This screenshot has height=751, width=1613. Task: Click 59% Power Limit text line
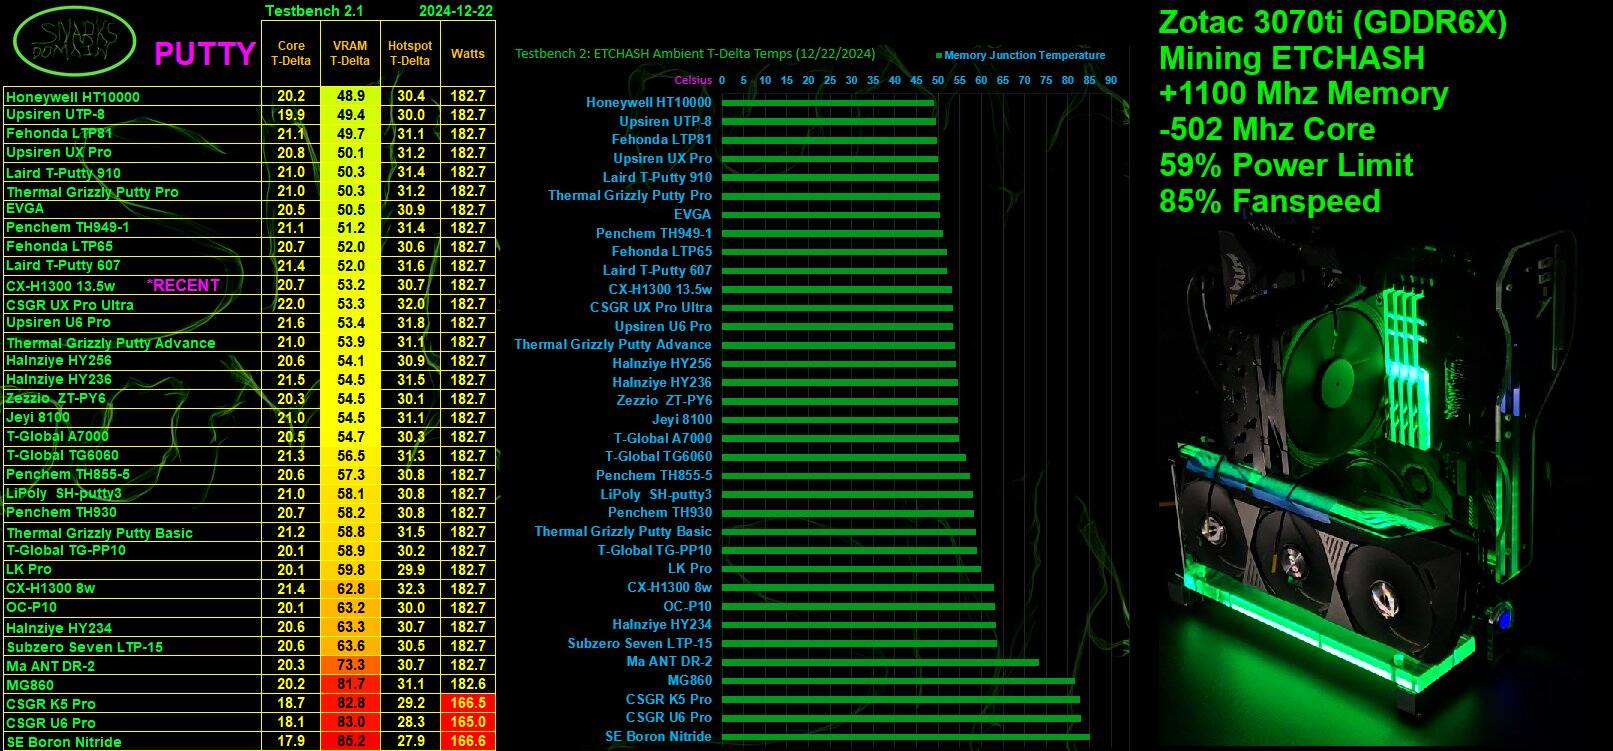click(x=1286, y=165)
